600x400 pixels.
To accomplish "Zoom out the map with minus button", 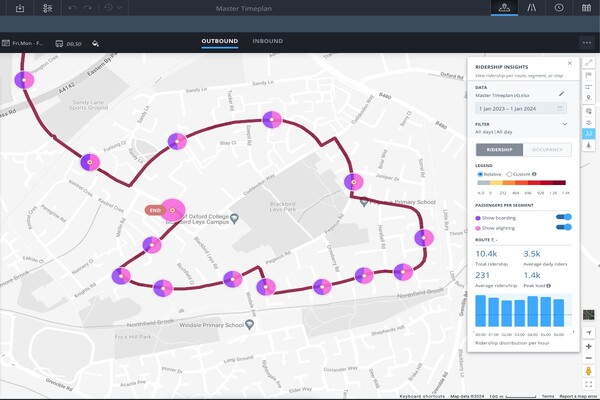I will point(589,358).
